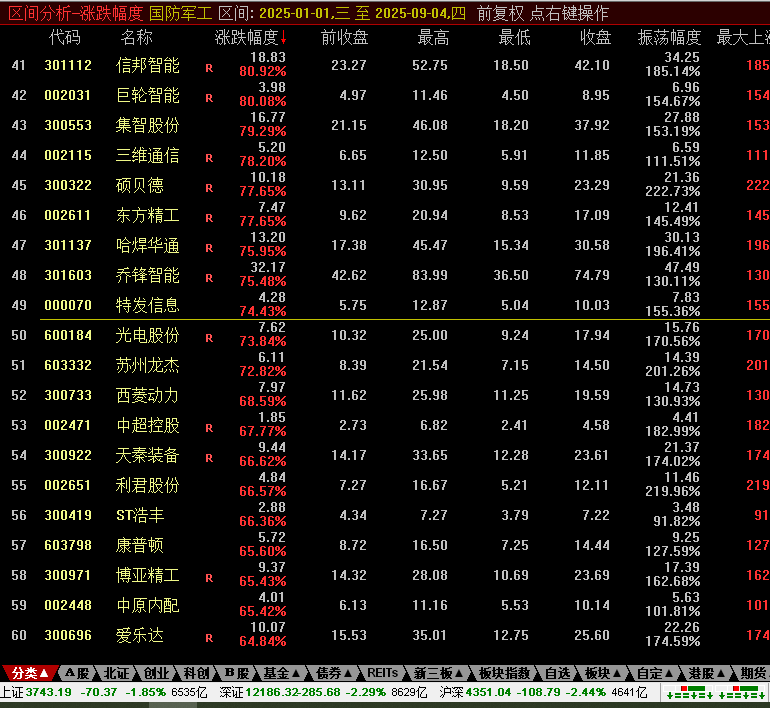Switch to the B股 tab
Screen dimensions: 770x708
pos(237,673)
